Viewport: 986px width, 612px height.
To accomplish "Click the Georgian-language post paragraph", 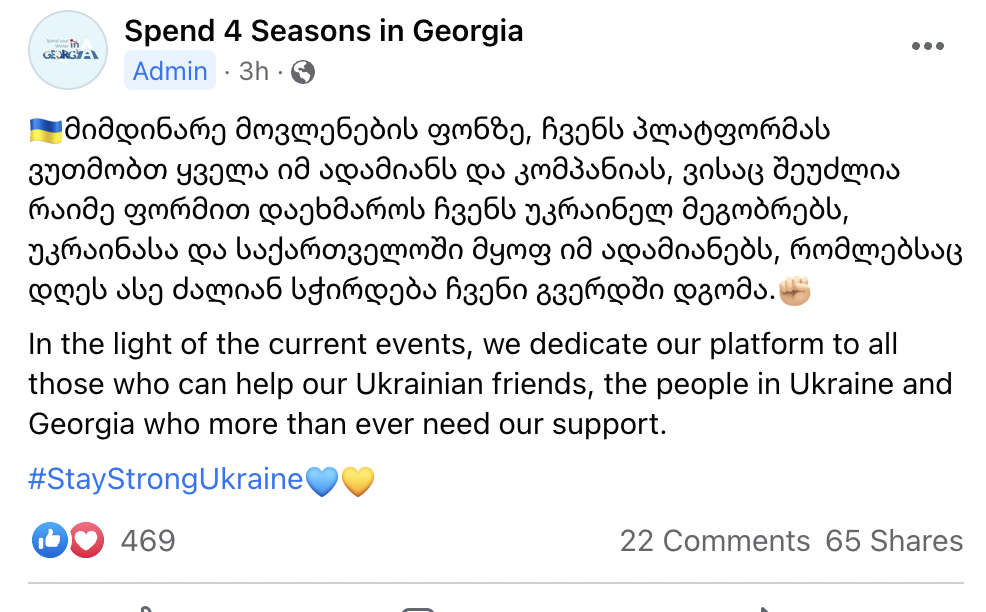I will tap(480, 212).
